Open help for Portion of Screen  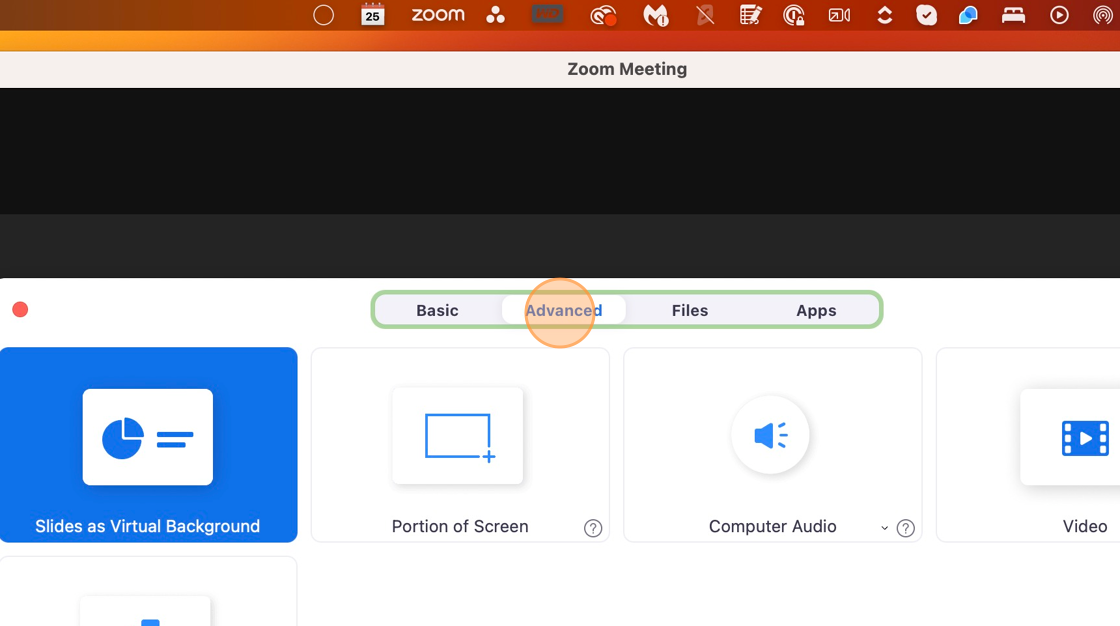point(593,528)
